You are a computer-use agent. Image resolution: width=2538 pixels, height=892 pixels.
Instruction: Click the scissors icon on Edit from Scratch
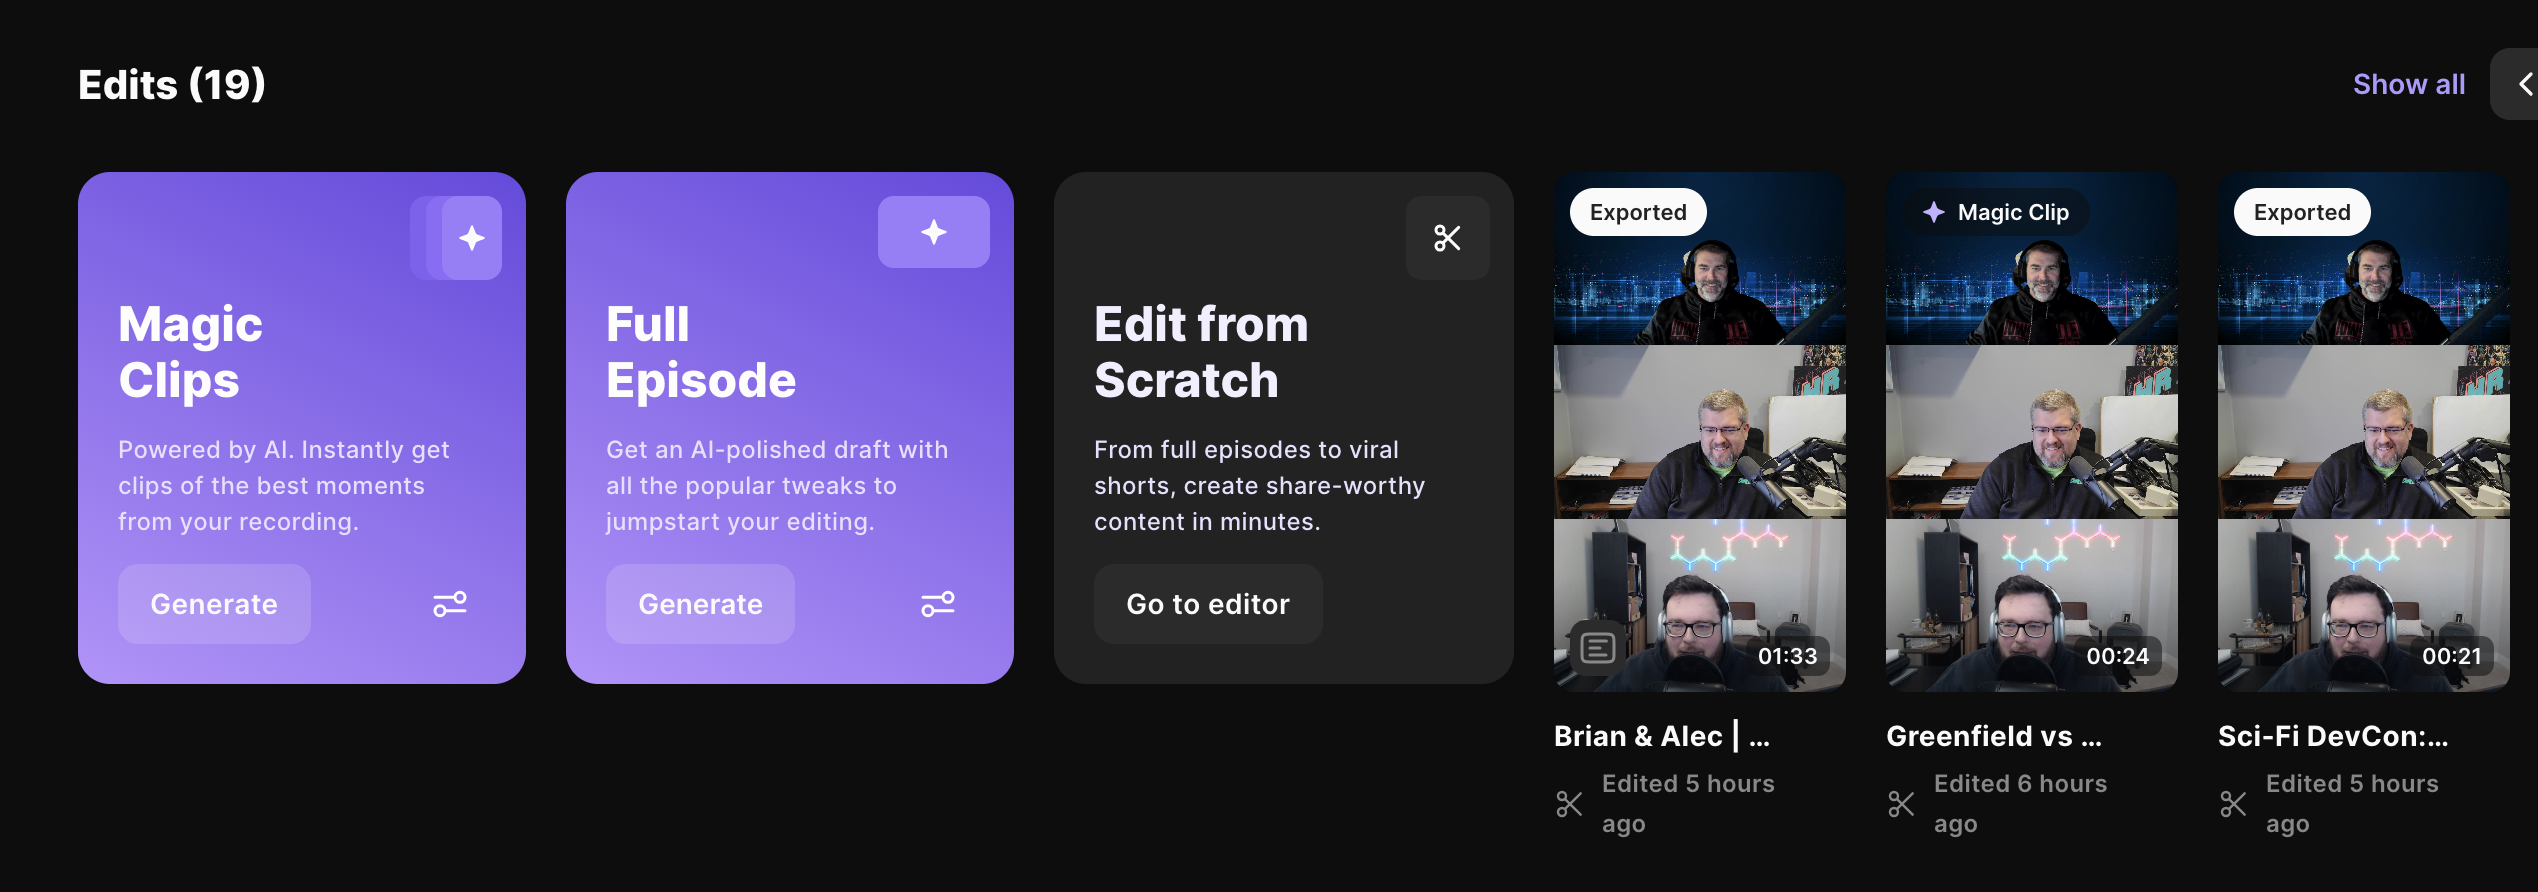[x=1447, y=238]
